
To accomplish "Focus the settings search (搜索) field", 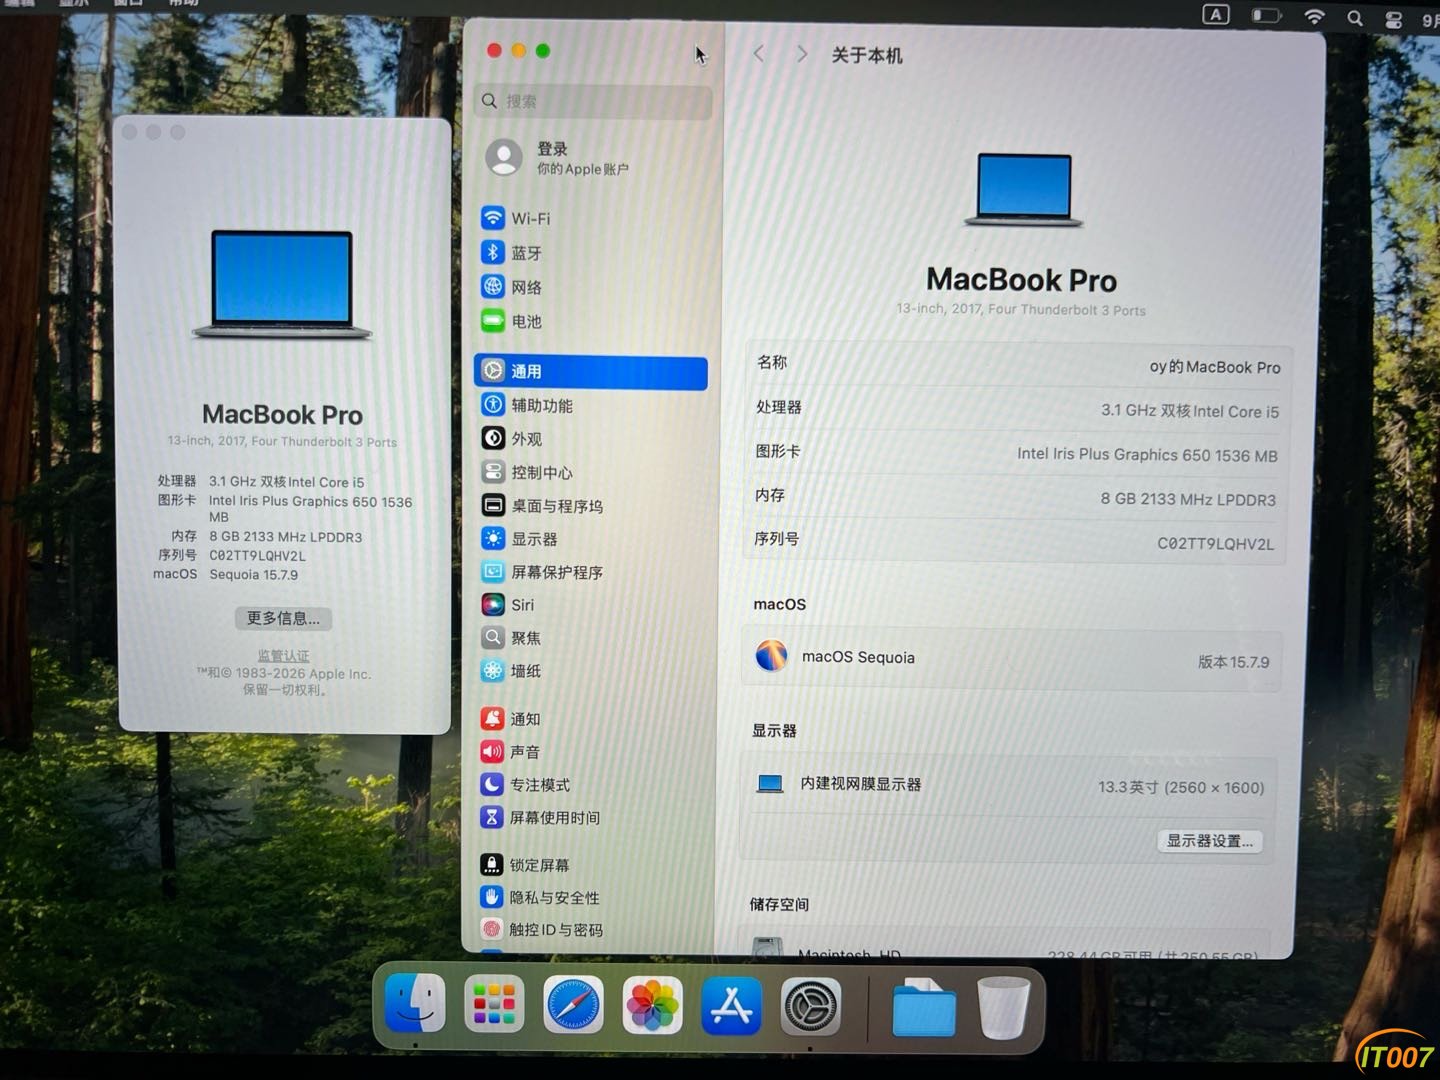I will [593, 101].
